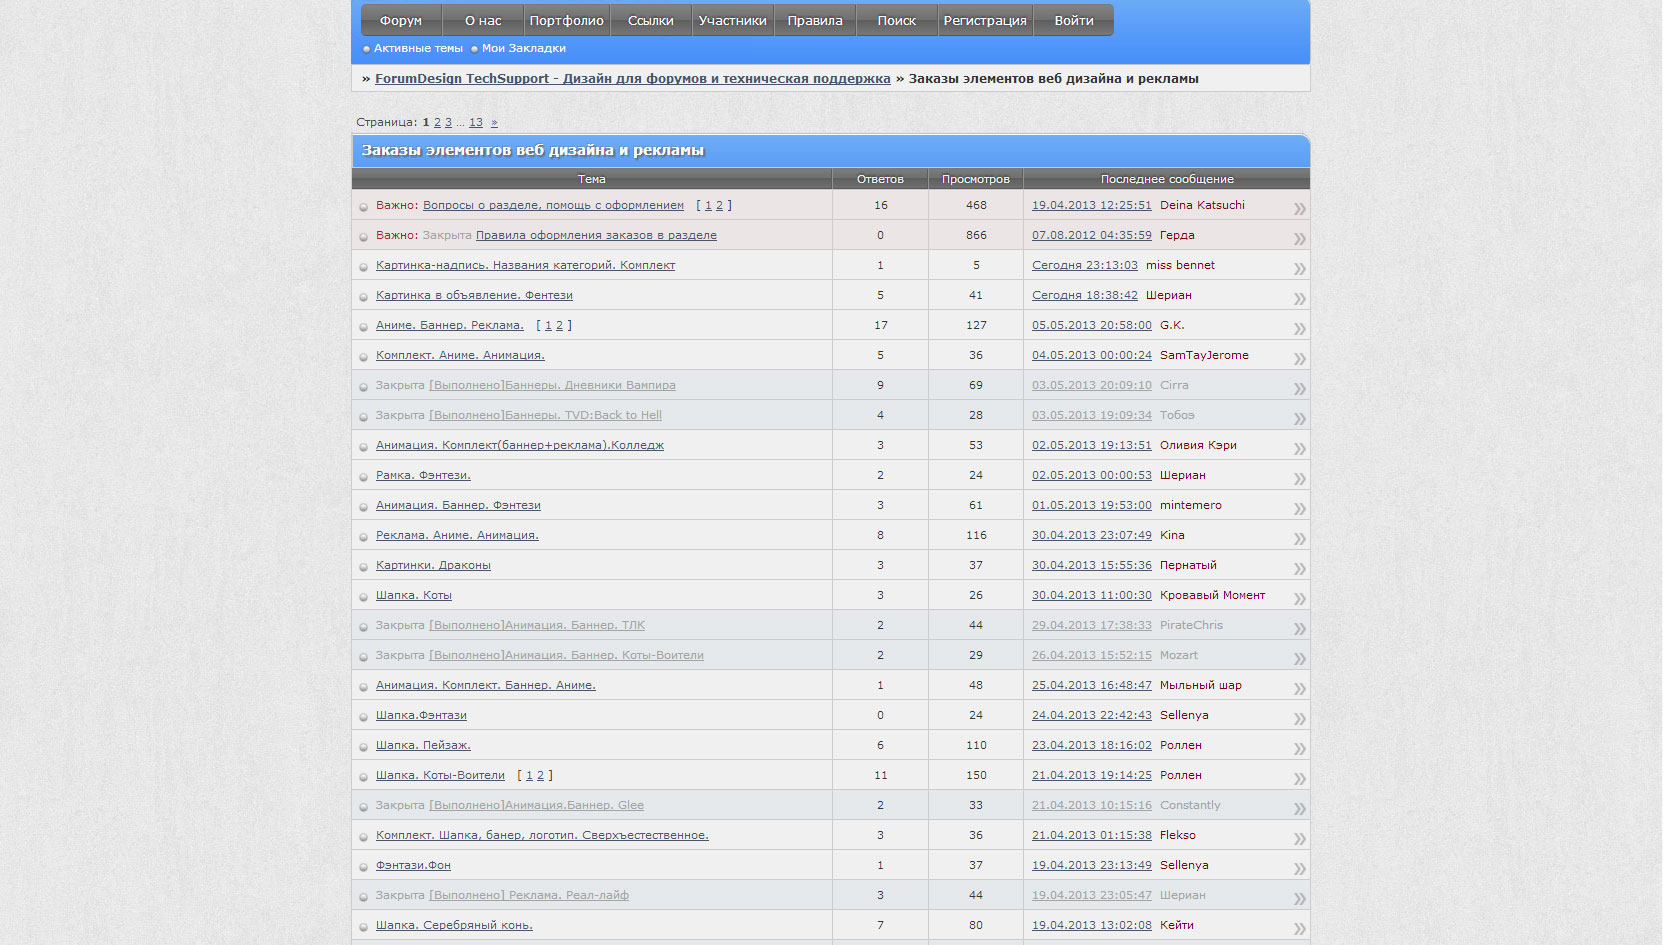
Task: Click the double-arrow icon in the Deina Katsuchi row
Action: point(1299,209)
